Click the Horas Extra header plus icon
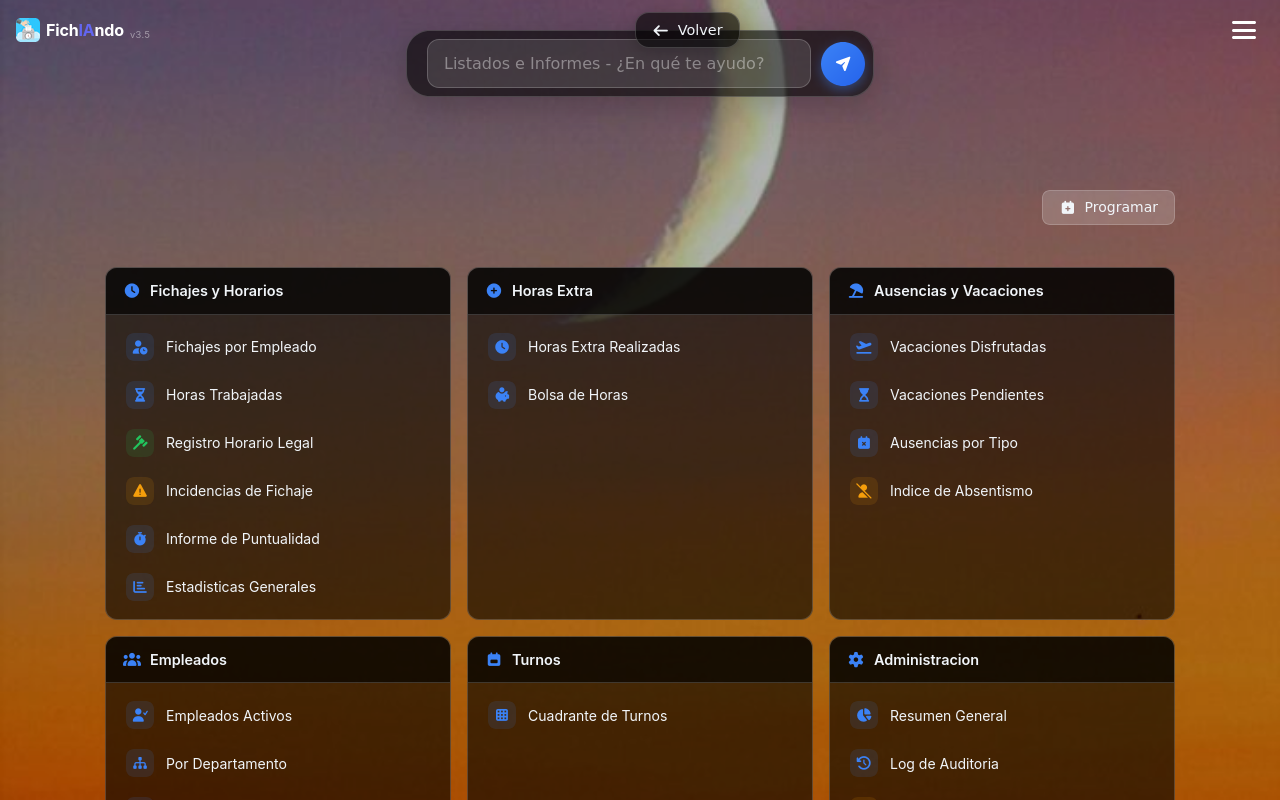 [x=494, y=291]
